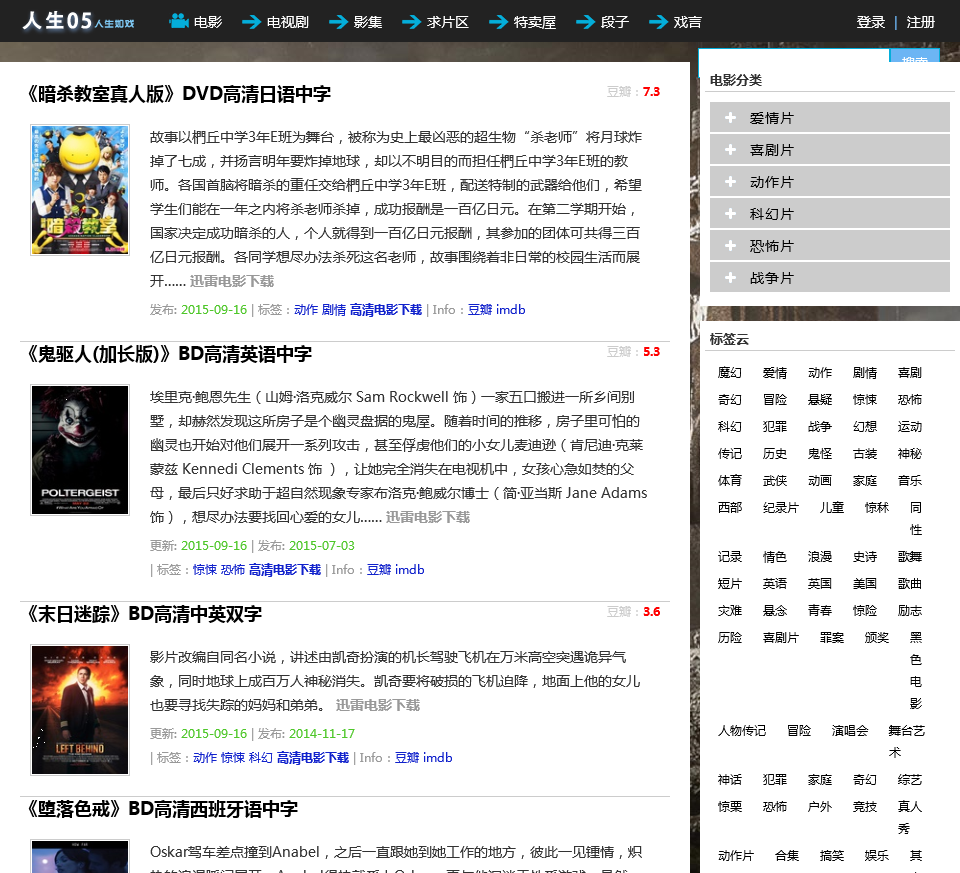Click 迅雷电影下载 in 鬼驱人 description

pyautogui.click(x=427, y=517)
